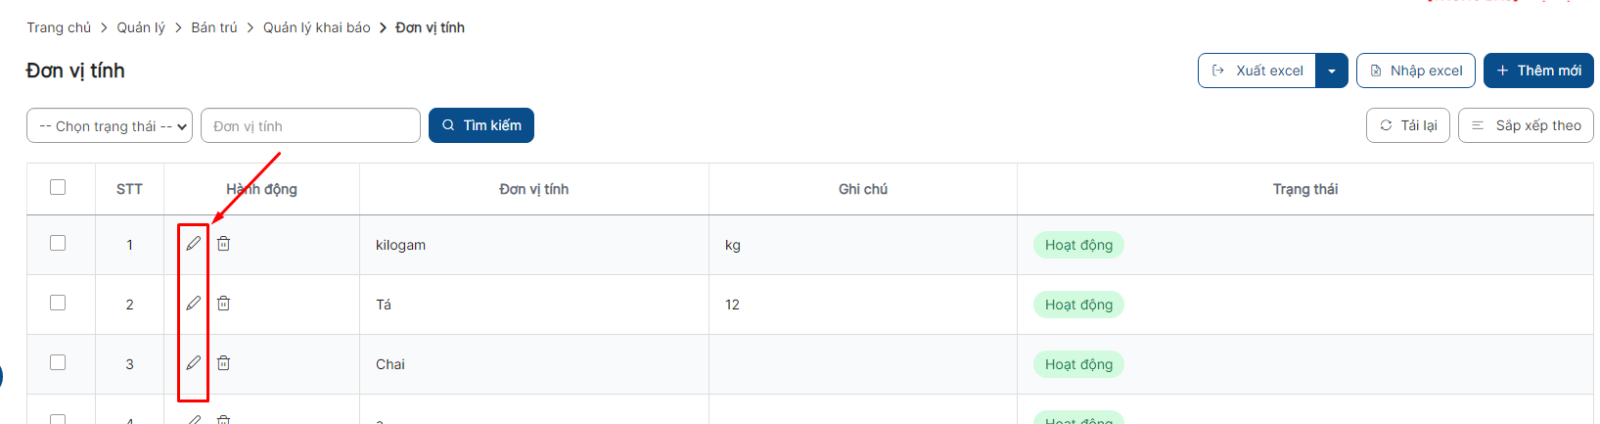Focus the Đơn vị tính search field
Viewport: 1600px width, 424px height.
coord(311,126)
